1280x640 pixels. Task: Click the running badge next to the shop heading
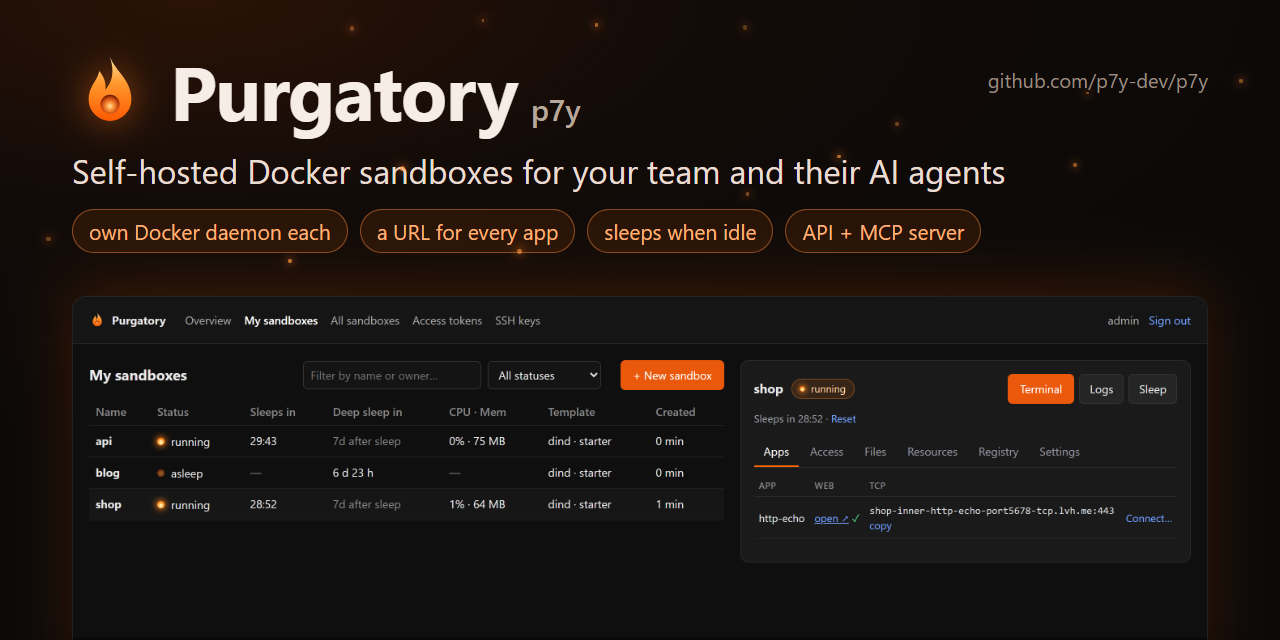click(823, 389)
